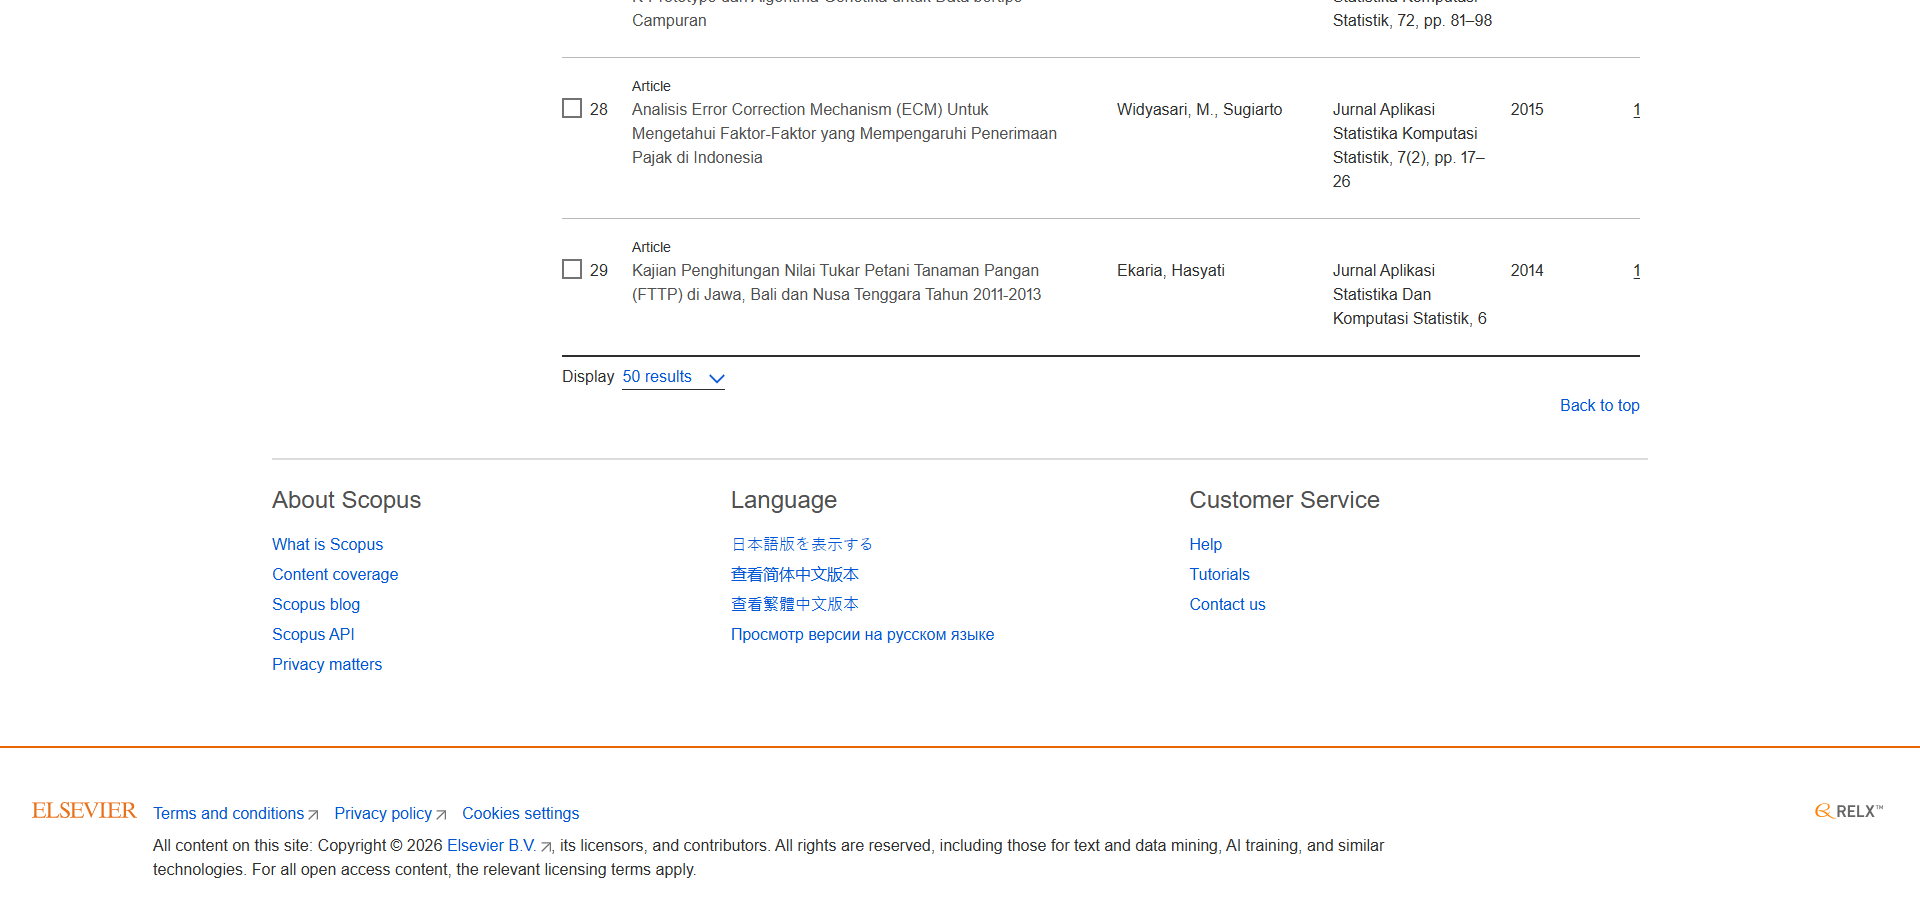Open the Display 50 results dropdown
The width and height of the screenshot is (1920, 906).
point(673,377)
